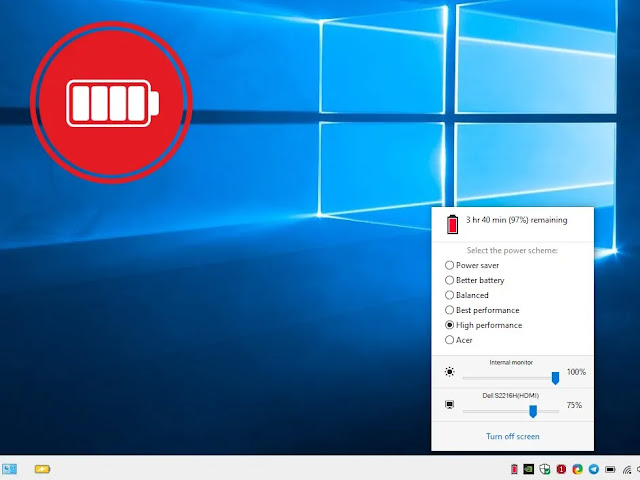Click the "Internal monitor" label
The height and width of the screenshot is (480, 640).
point(511,362)
